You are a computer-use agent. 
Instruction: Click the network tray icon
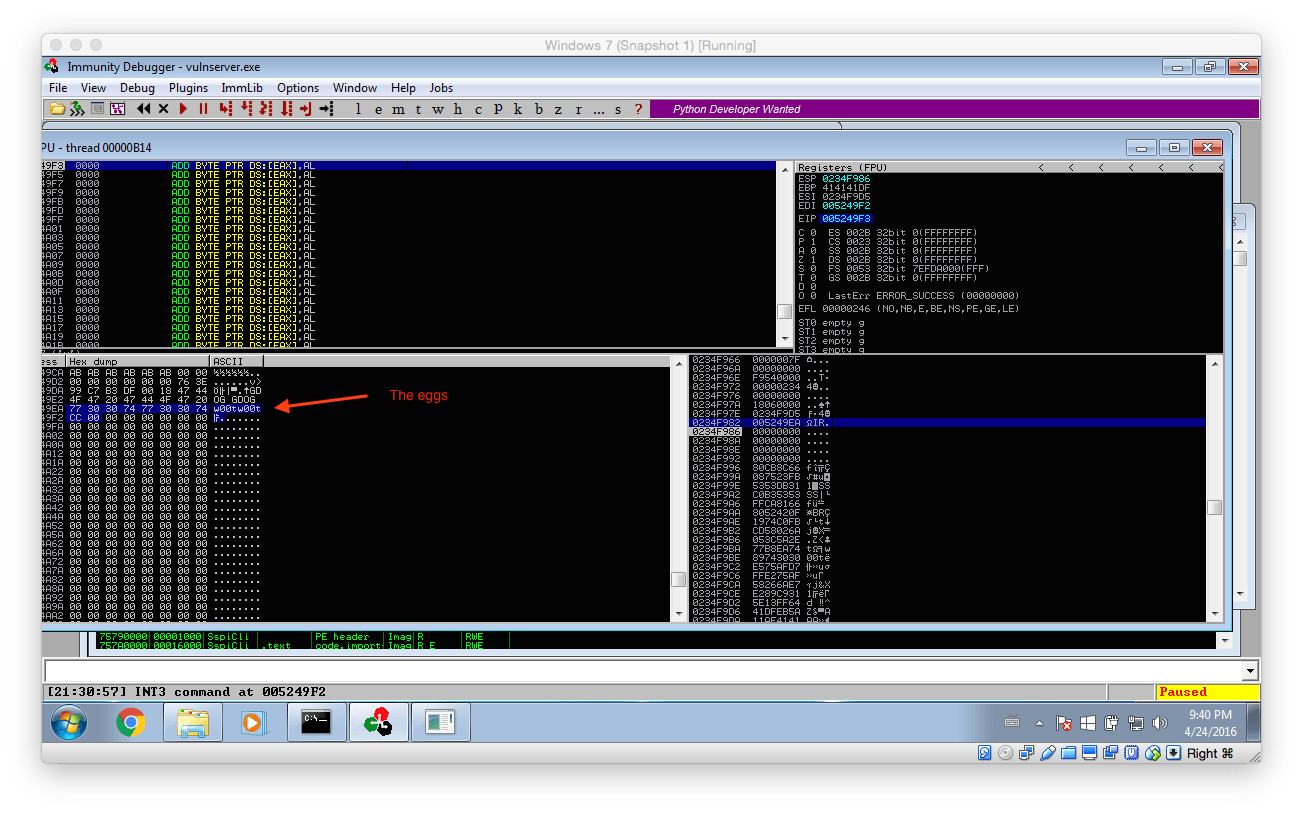(1136, 723)
